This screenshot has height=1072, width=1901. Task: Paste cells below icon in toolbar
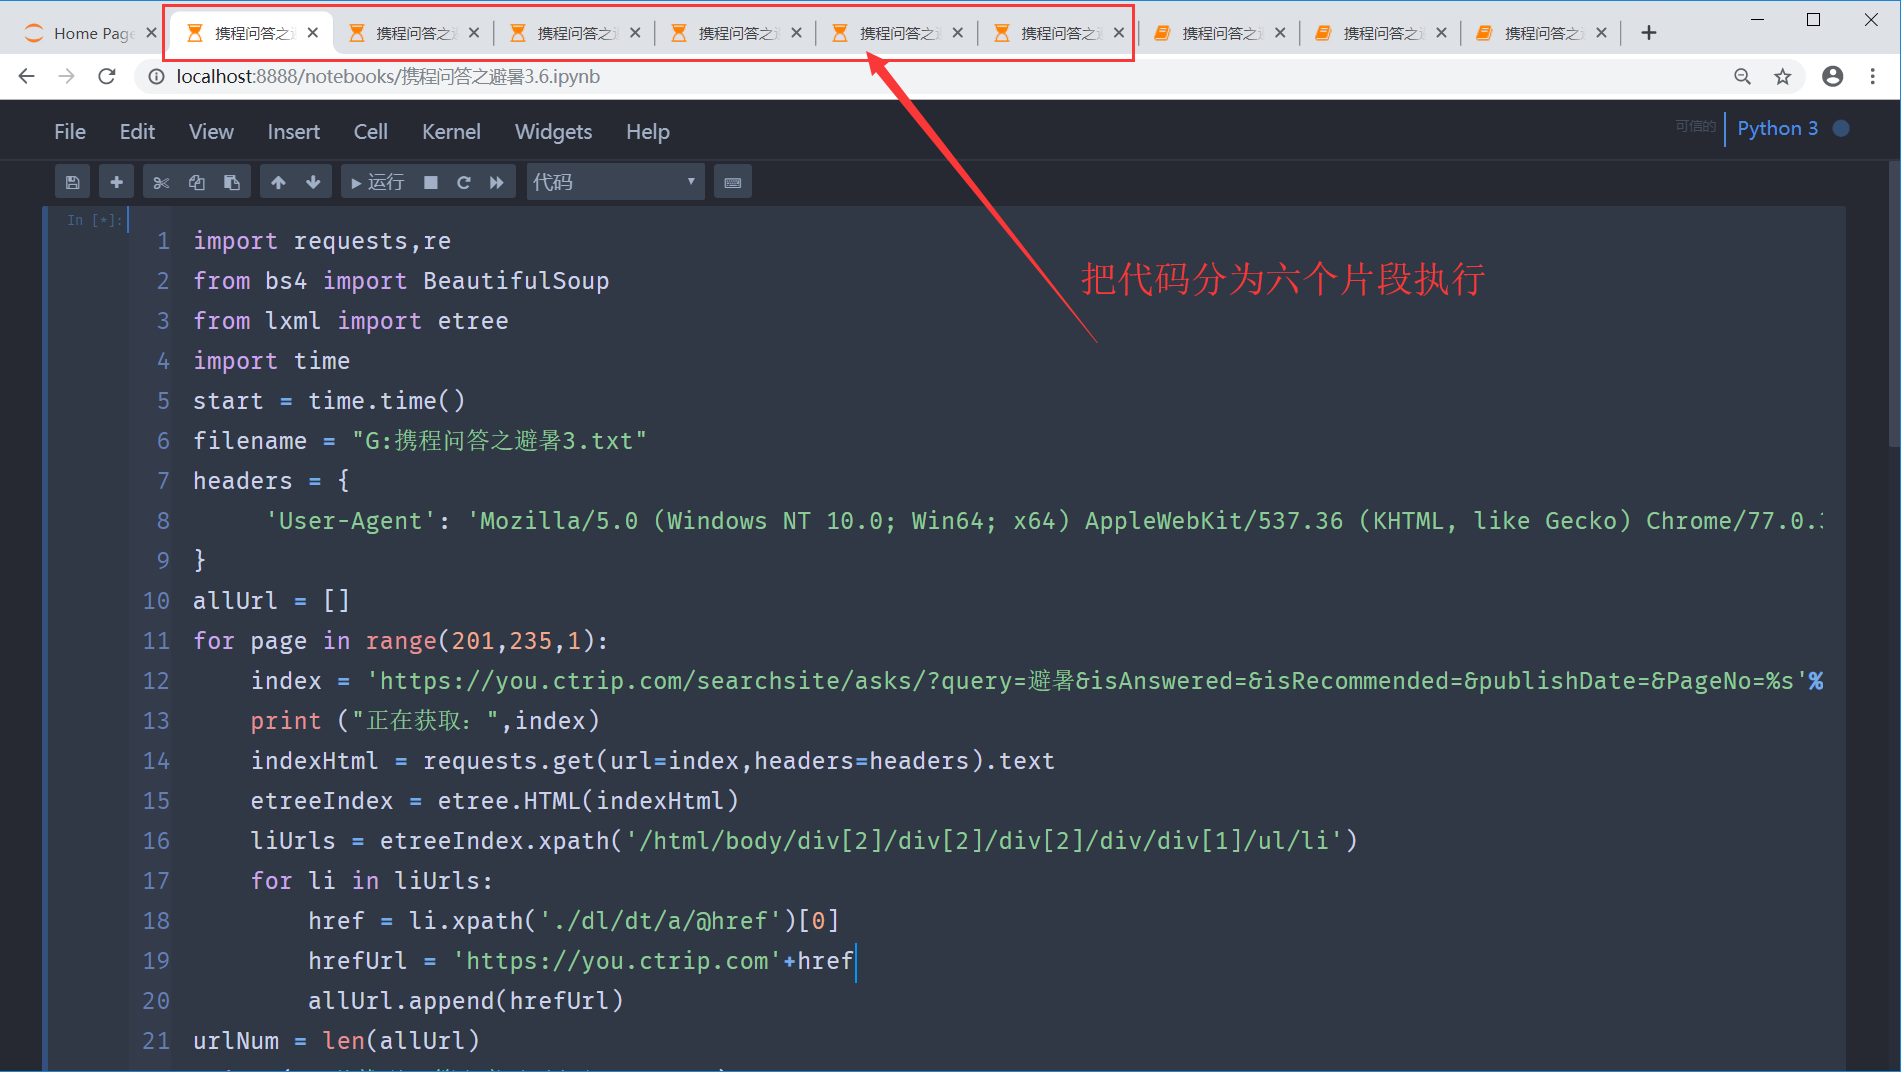pyautogui.click(x=232, y=182)
